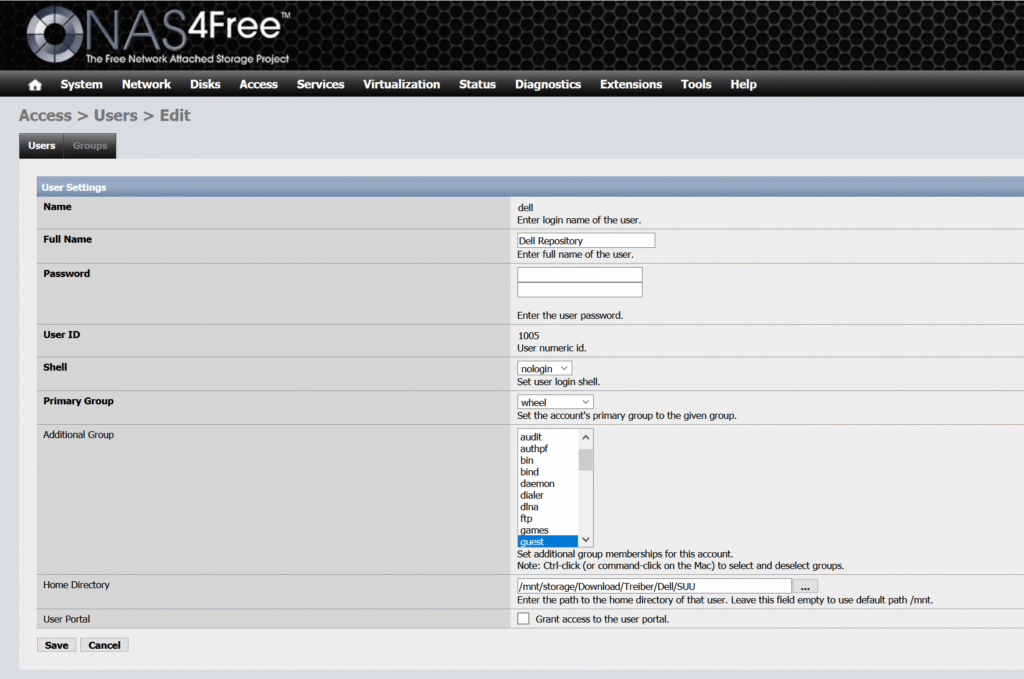Click the first Password field

pyautogui.click(x=579, y=274)
